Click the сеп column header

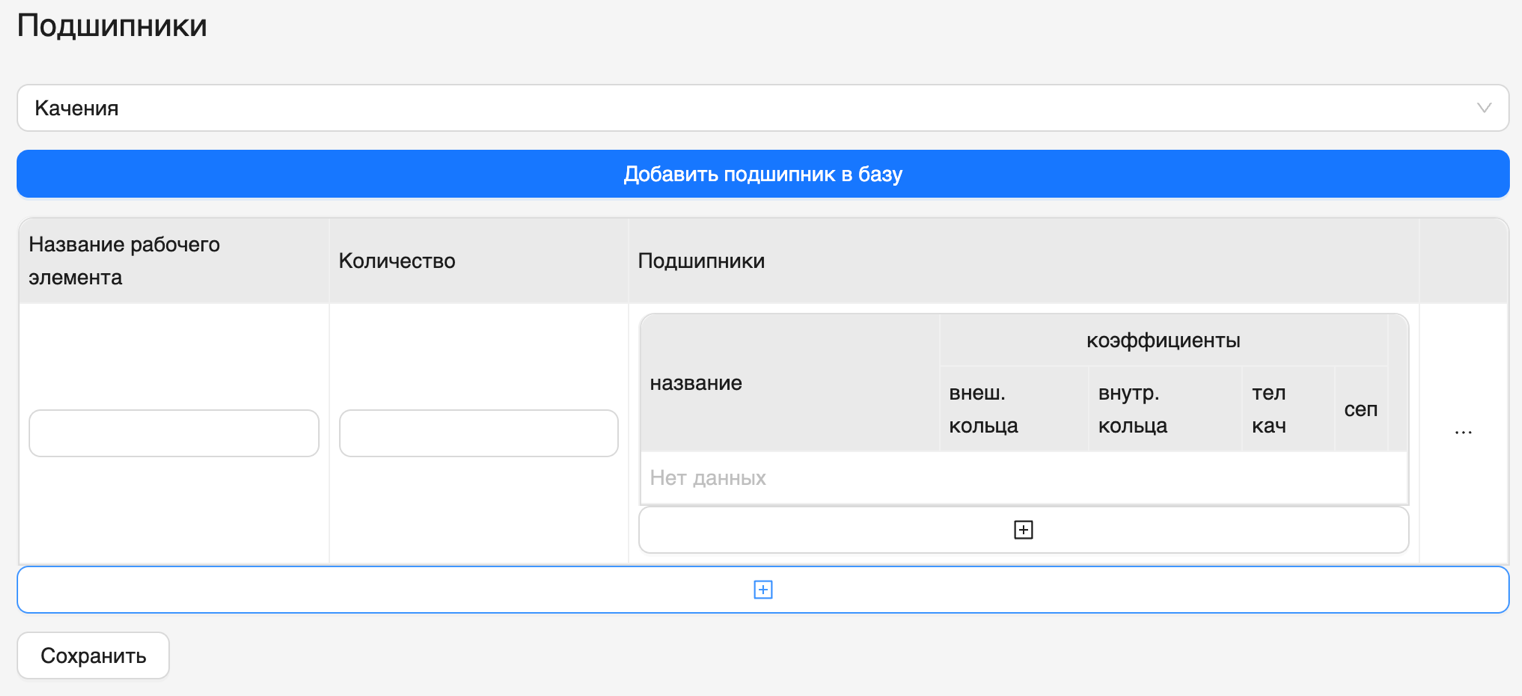point(1361,407)
